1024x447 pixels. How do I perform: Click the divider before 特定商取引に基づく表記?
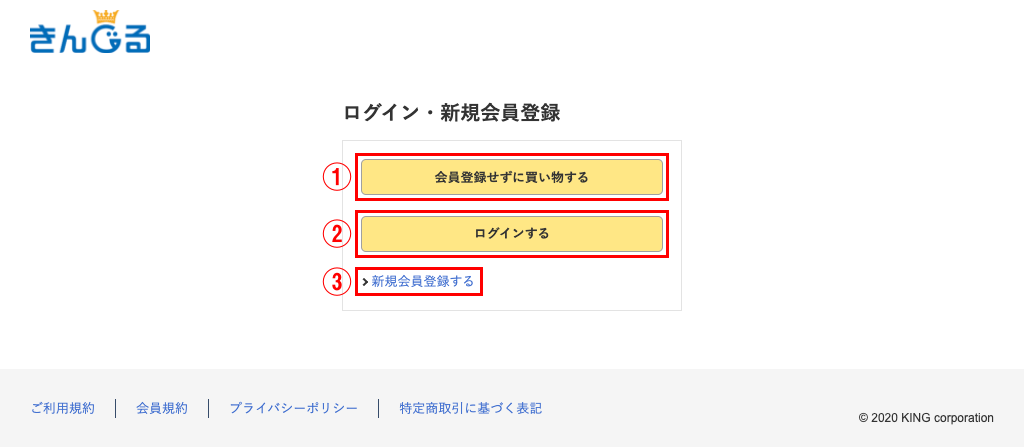(378, 408)
